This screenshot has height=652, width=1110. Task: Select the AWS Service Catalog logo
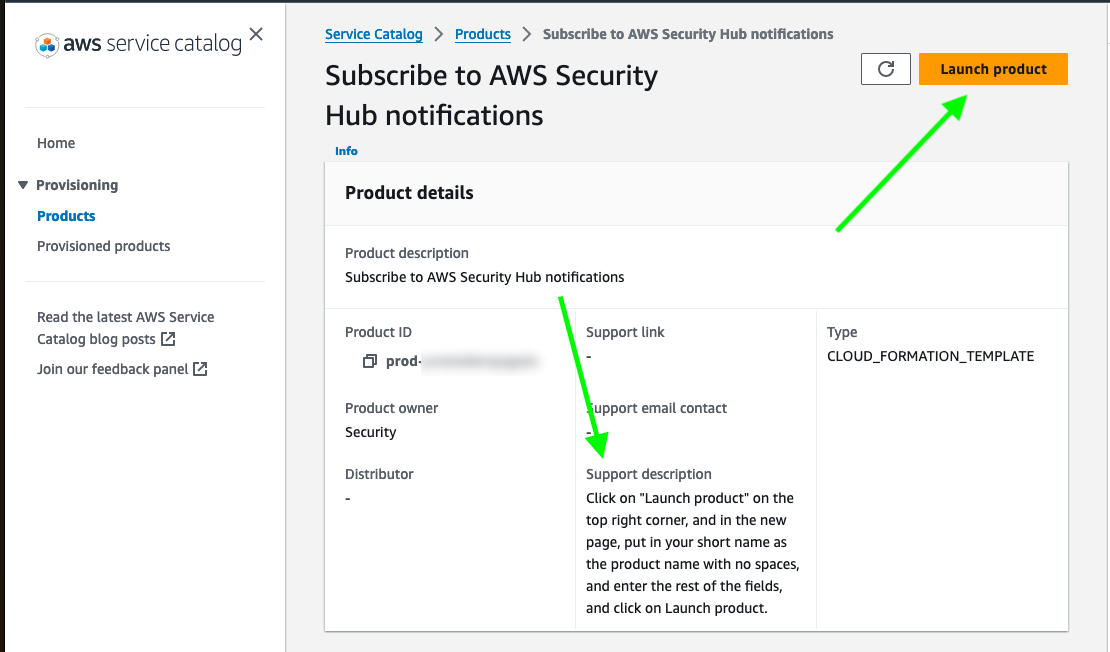(140, 44)
